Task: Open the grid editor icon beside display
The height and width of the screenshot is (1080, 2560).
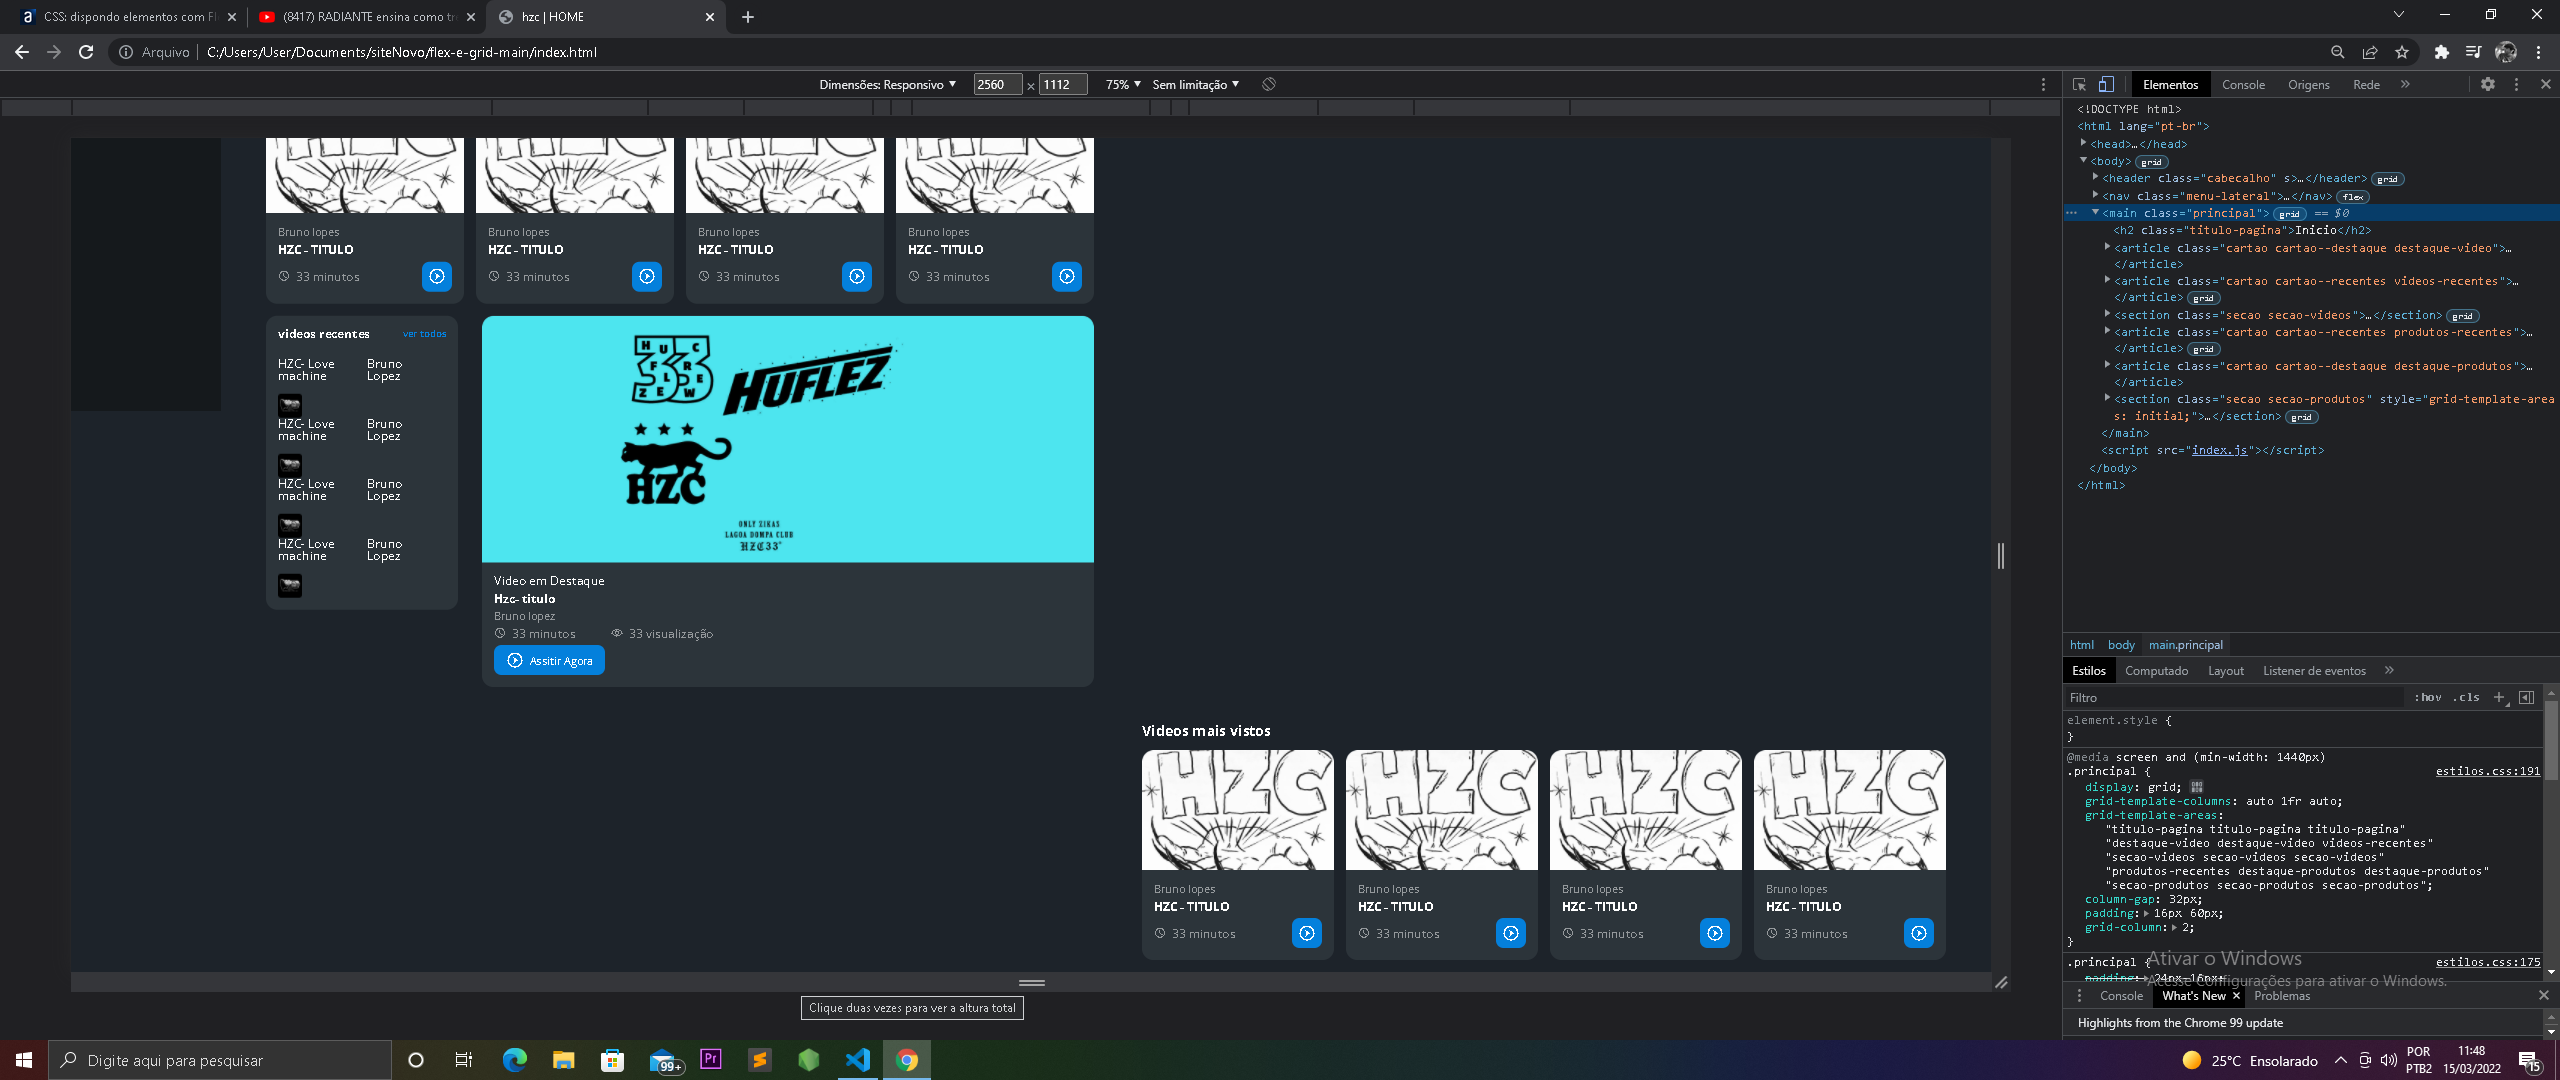Action: [x=2197, y=787]
